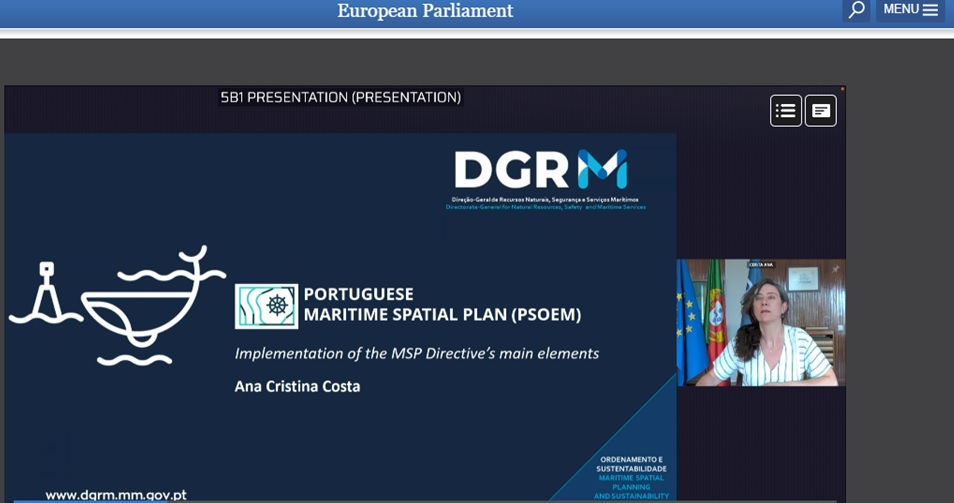Open the video chapters list icon
The image size is (954, 503).
pos(785,111)
